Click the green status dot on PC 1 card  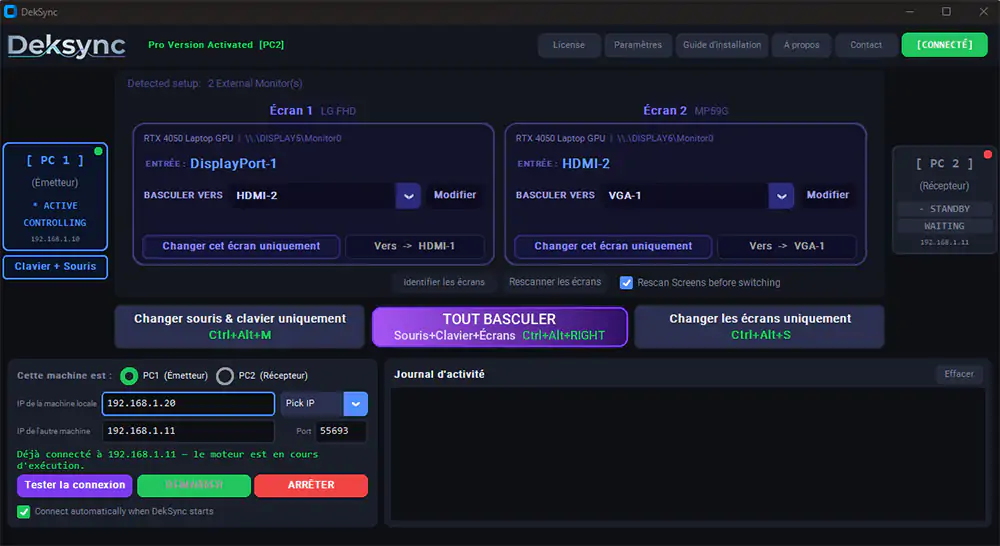98,151
